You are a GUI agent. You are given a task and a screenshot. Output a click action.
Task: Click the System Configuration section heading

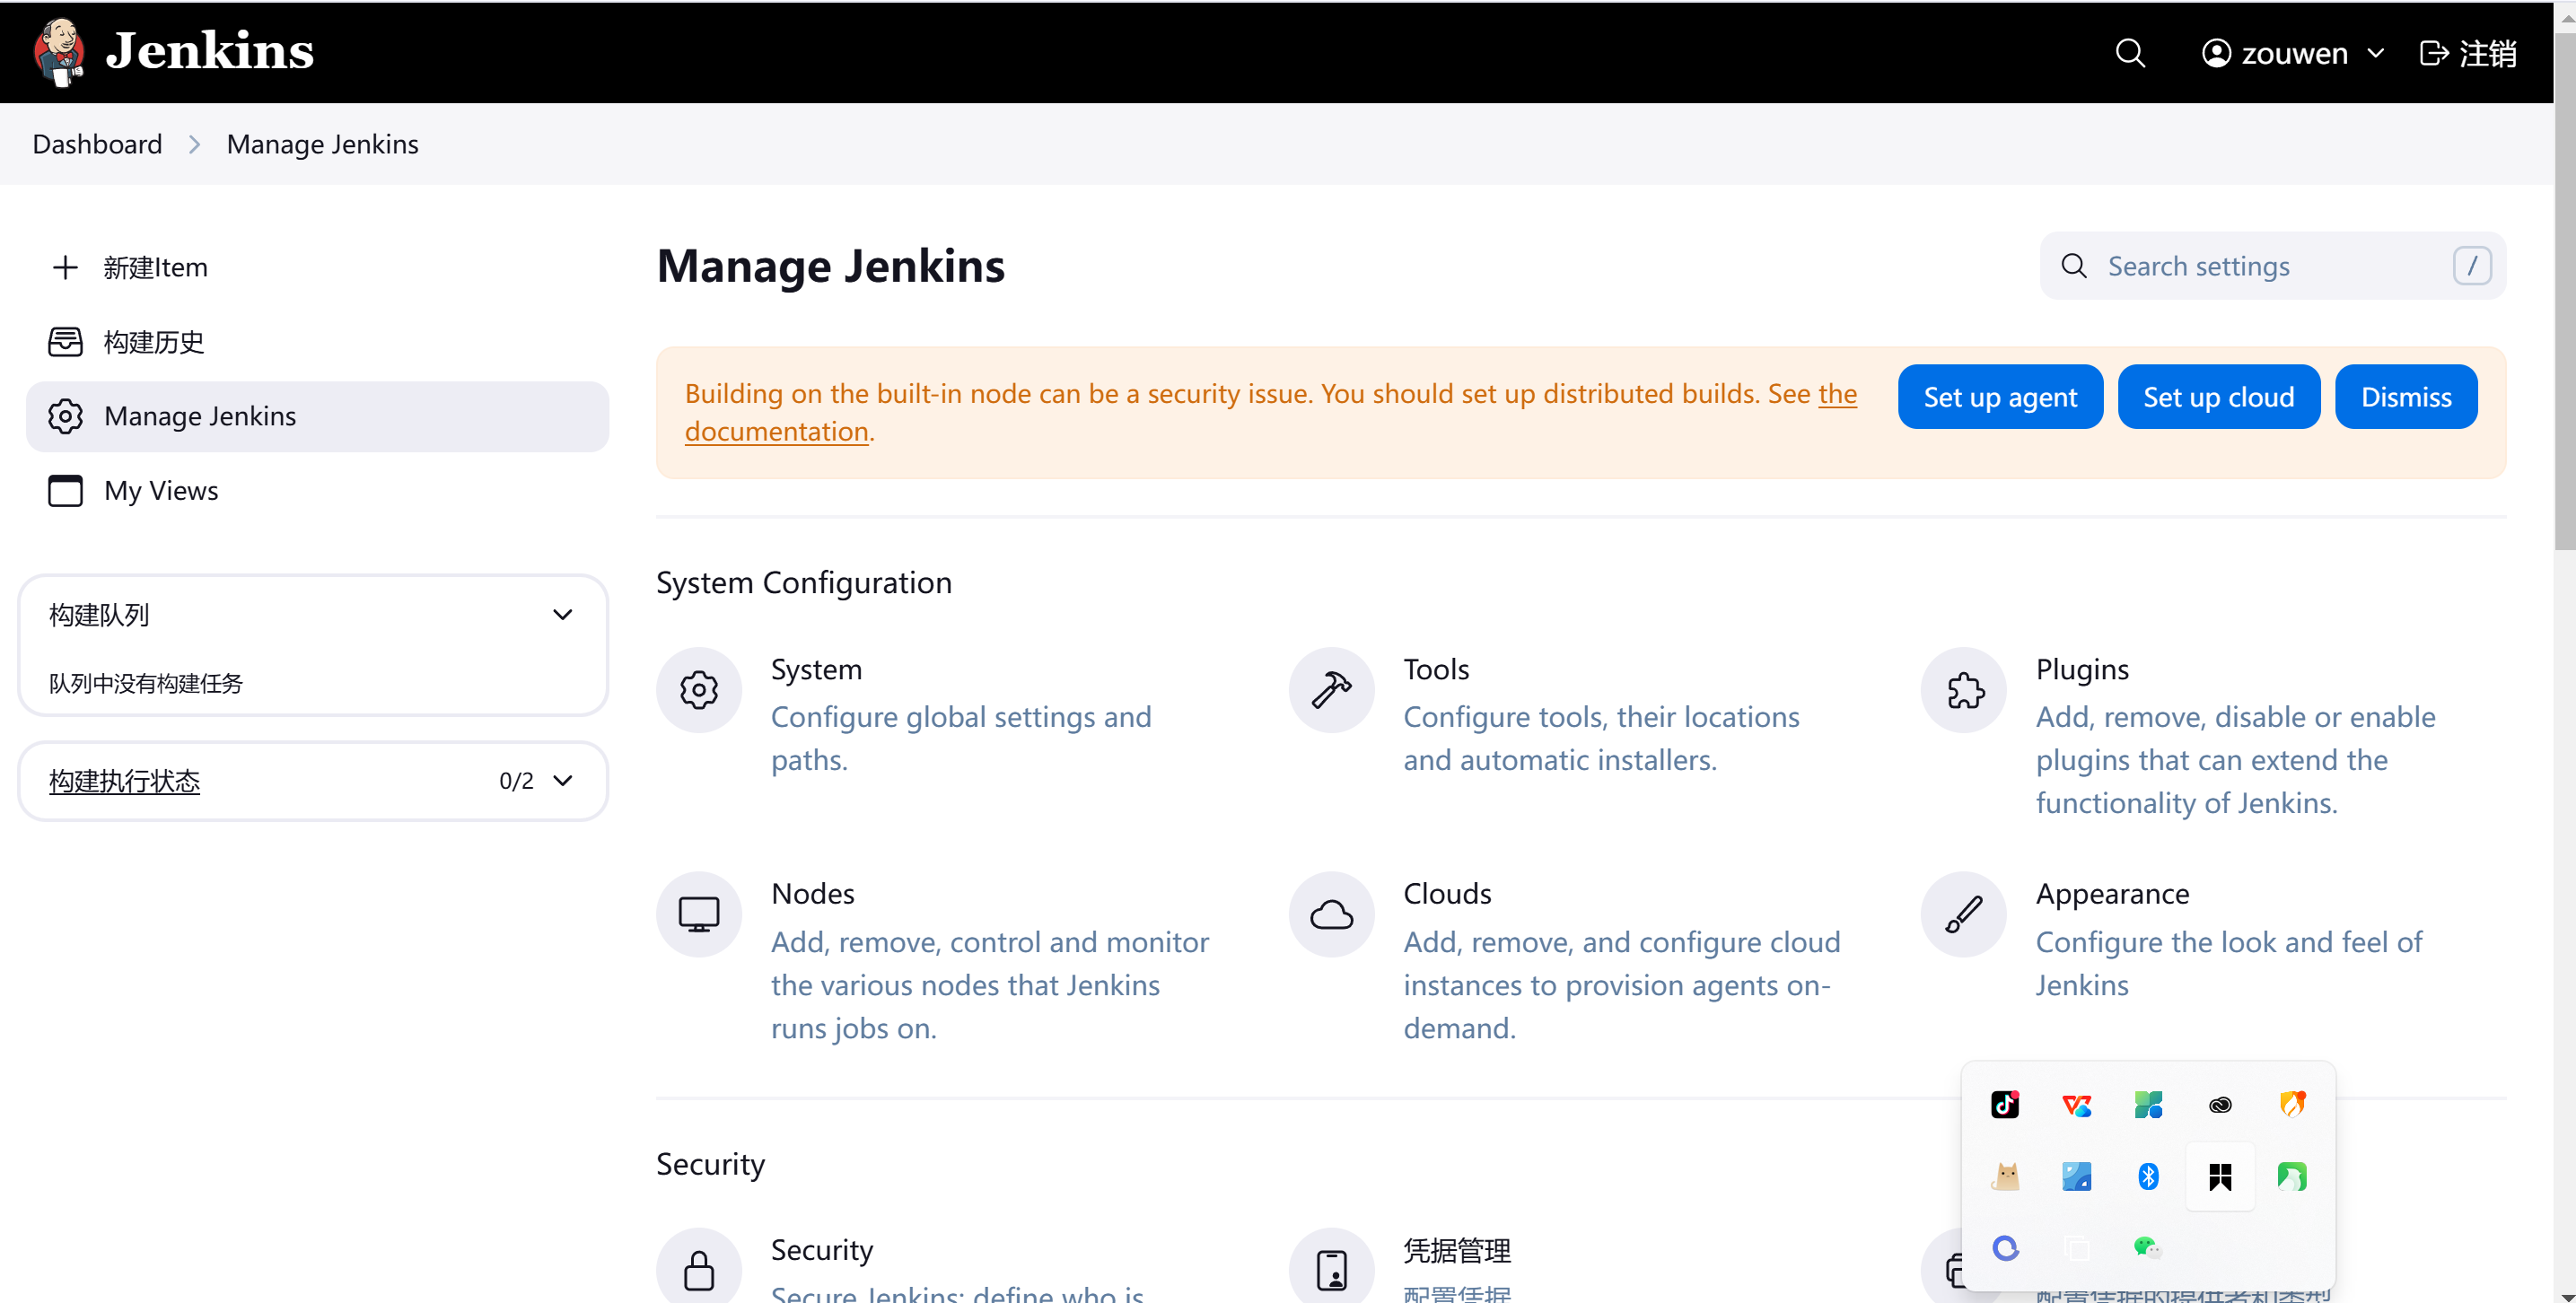click(803, 582)
